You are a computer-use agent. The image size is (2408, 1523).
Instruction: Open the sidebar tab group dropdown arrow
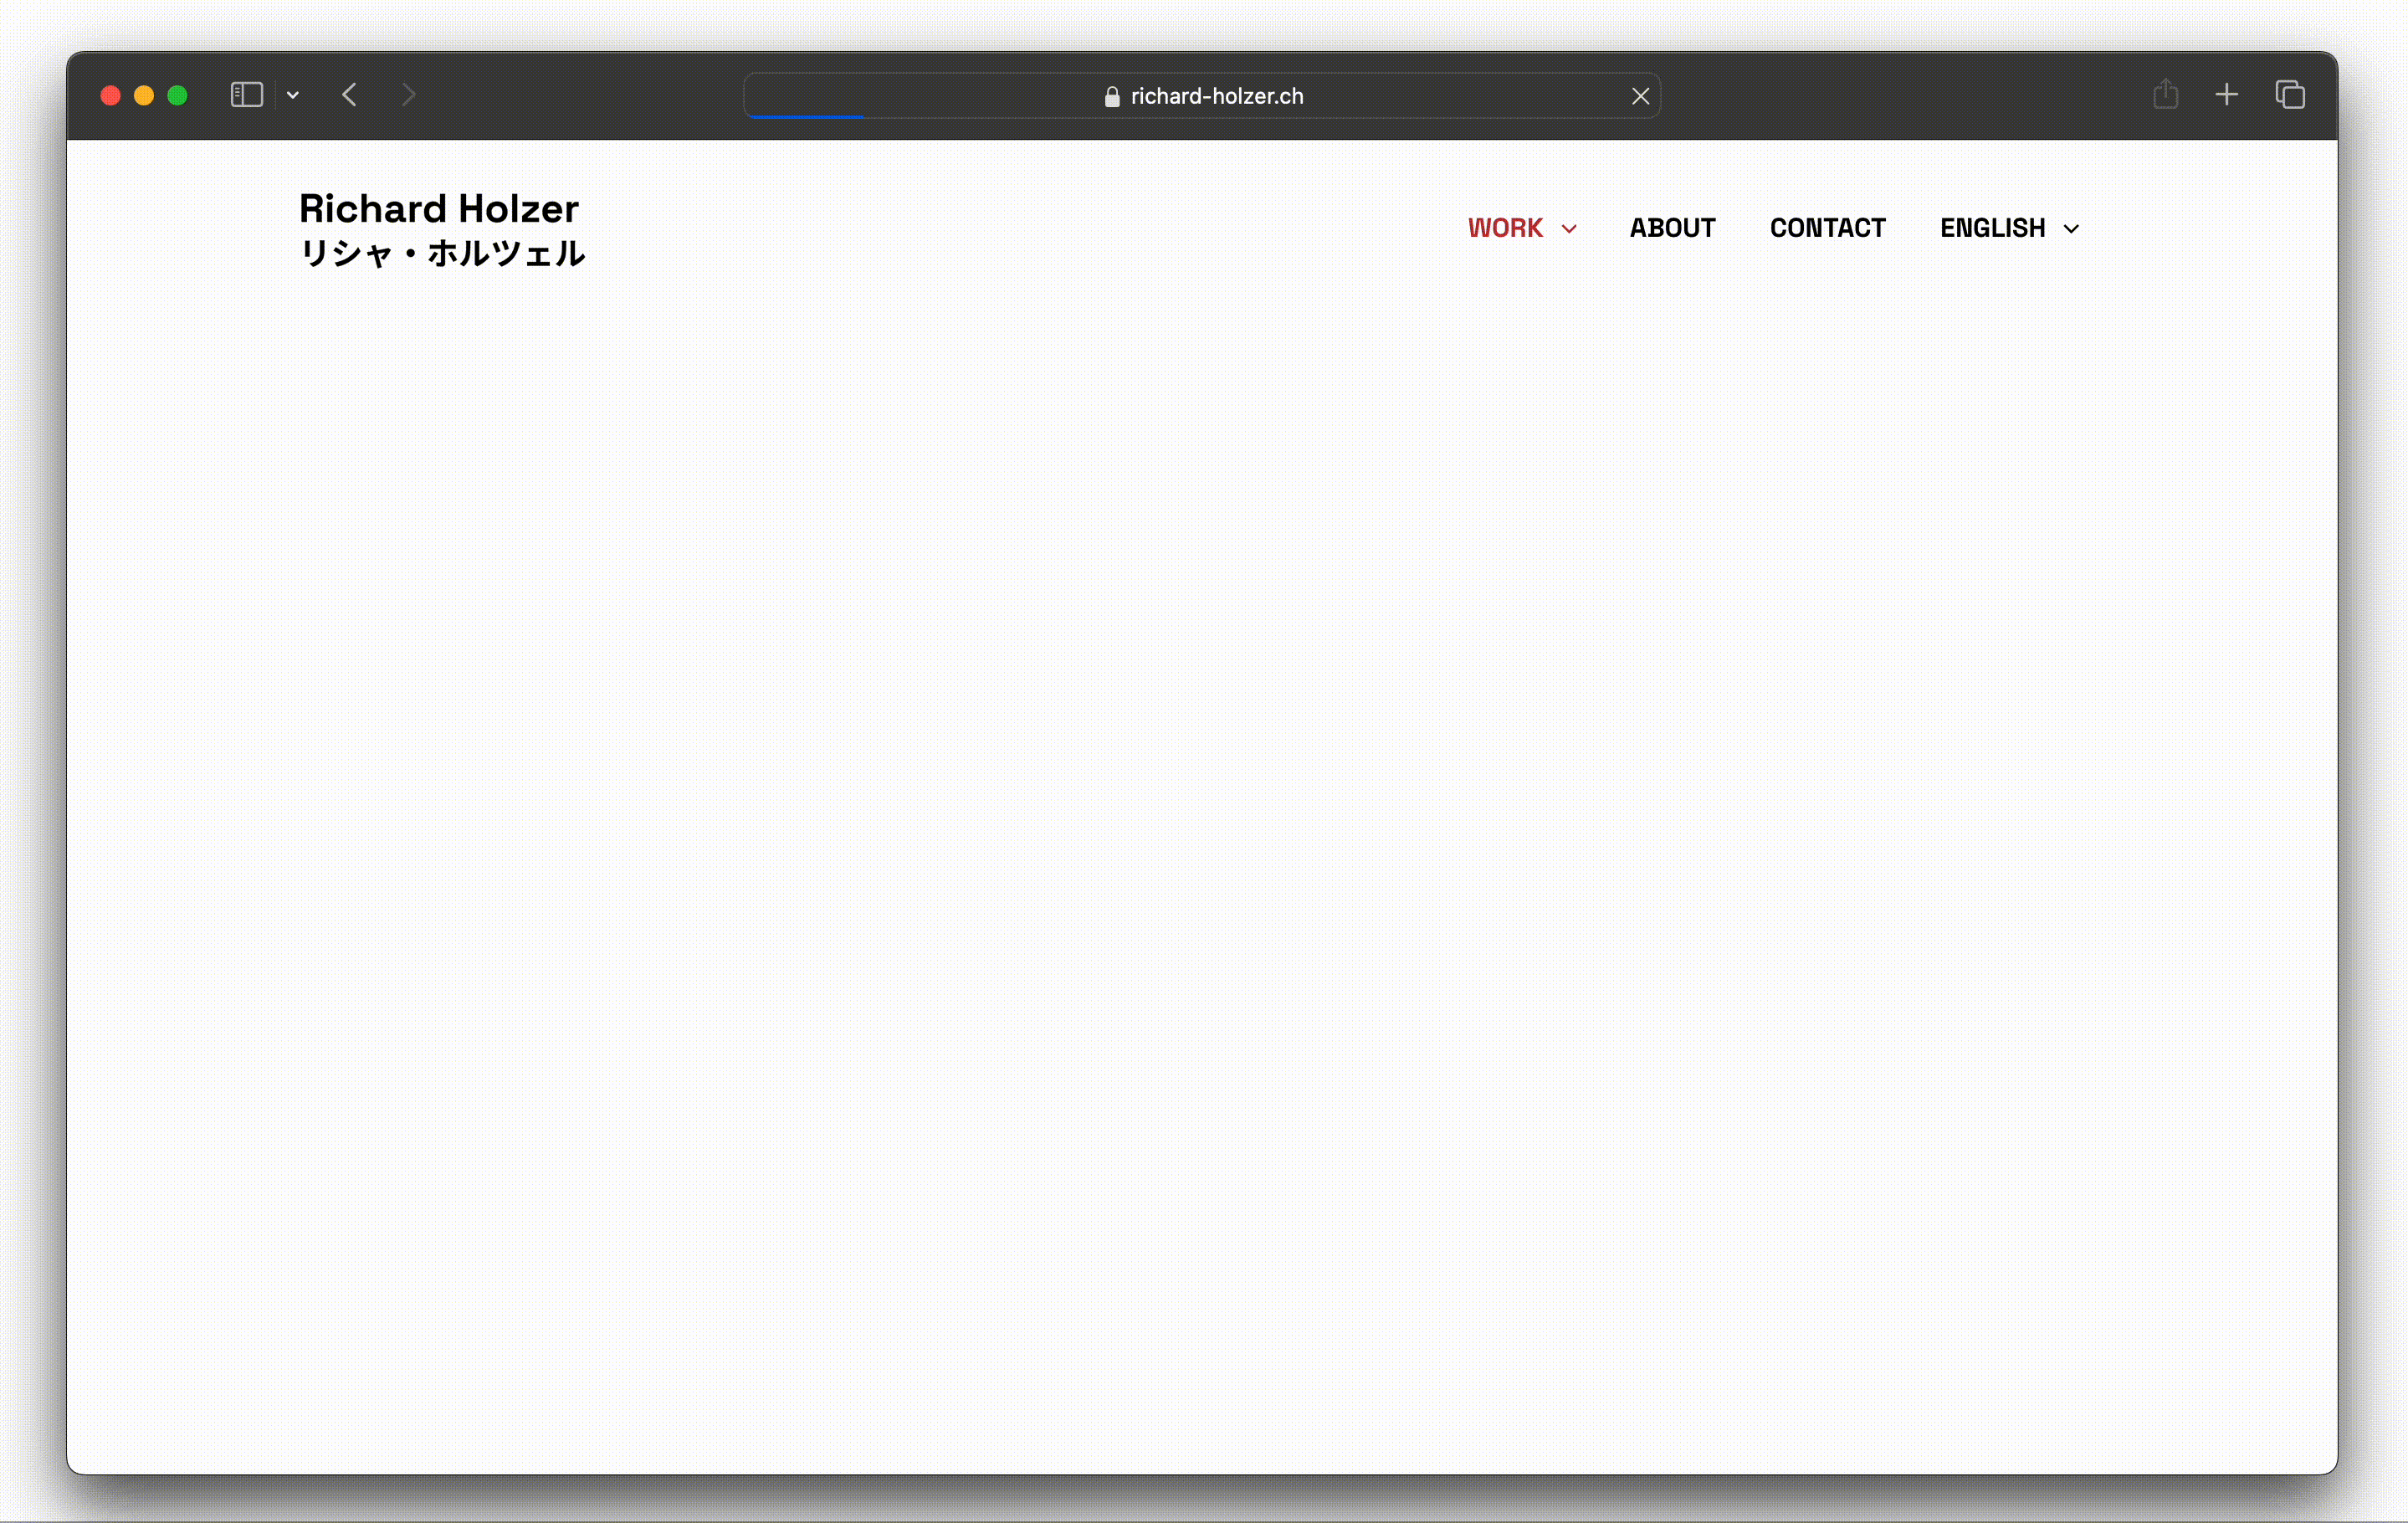(x=293, y=95)
